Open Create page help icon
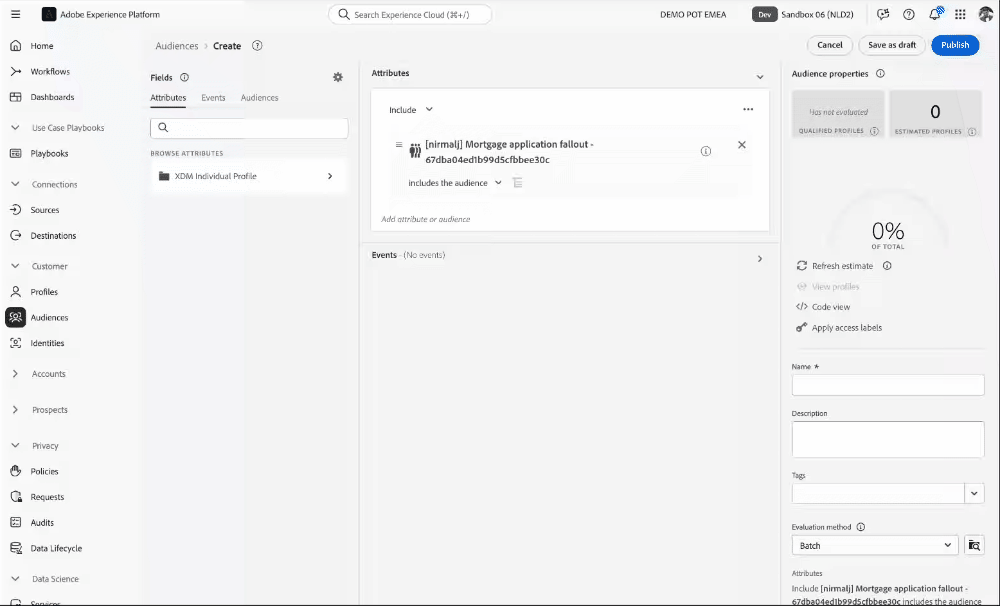Viewport: 1000px width, 606px height. pyautogui.click(x=257, y=45)
